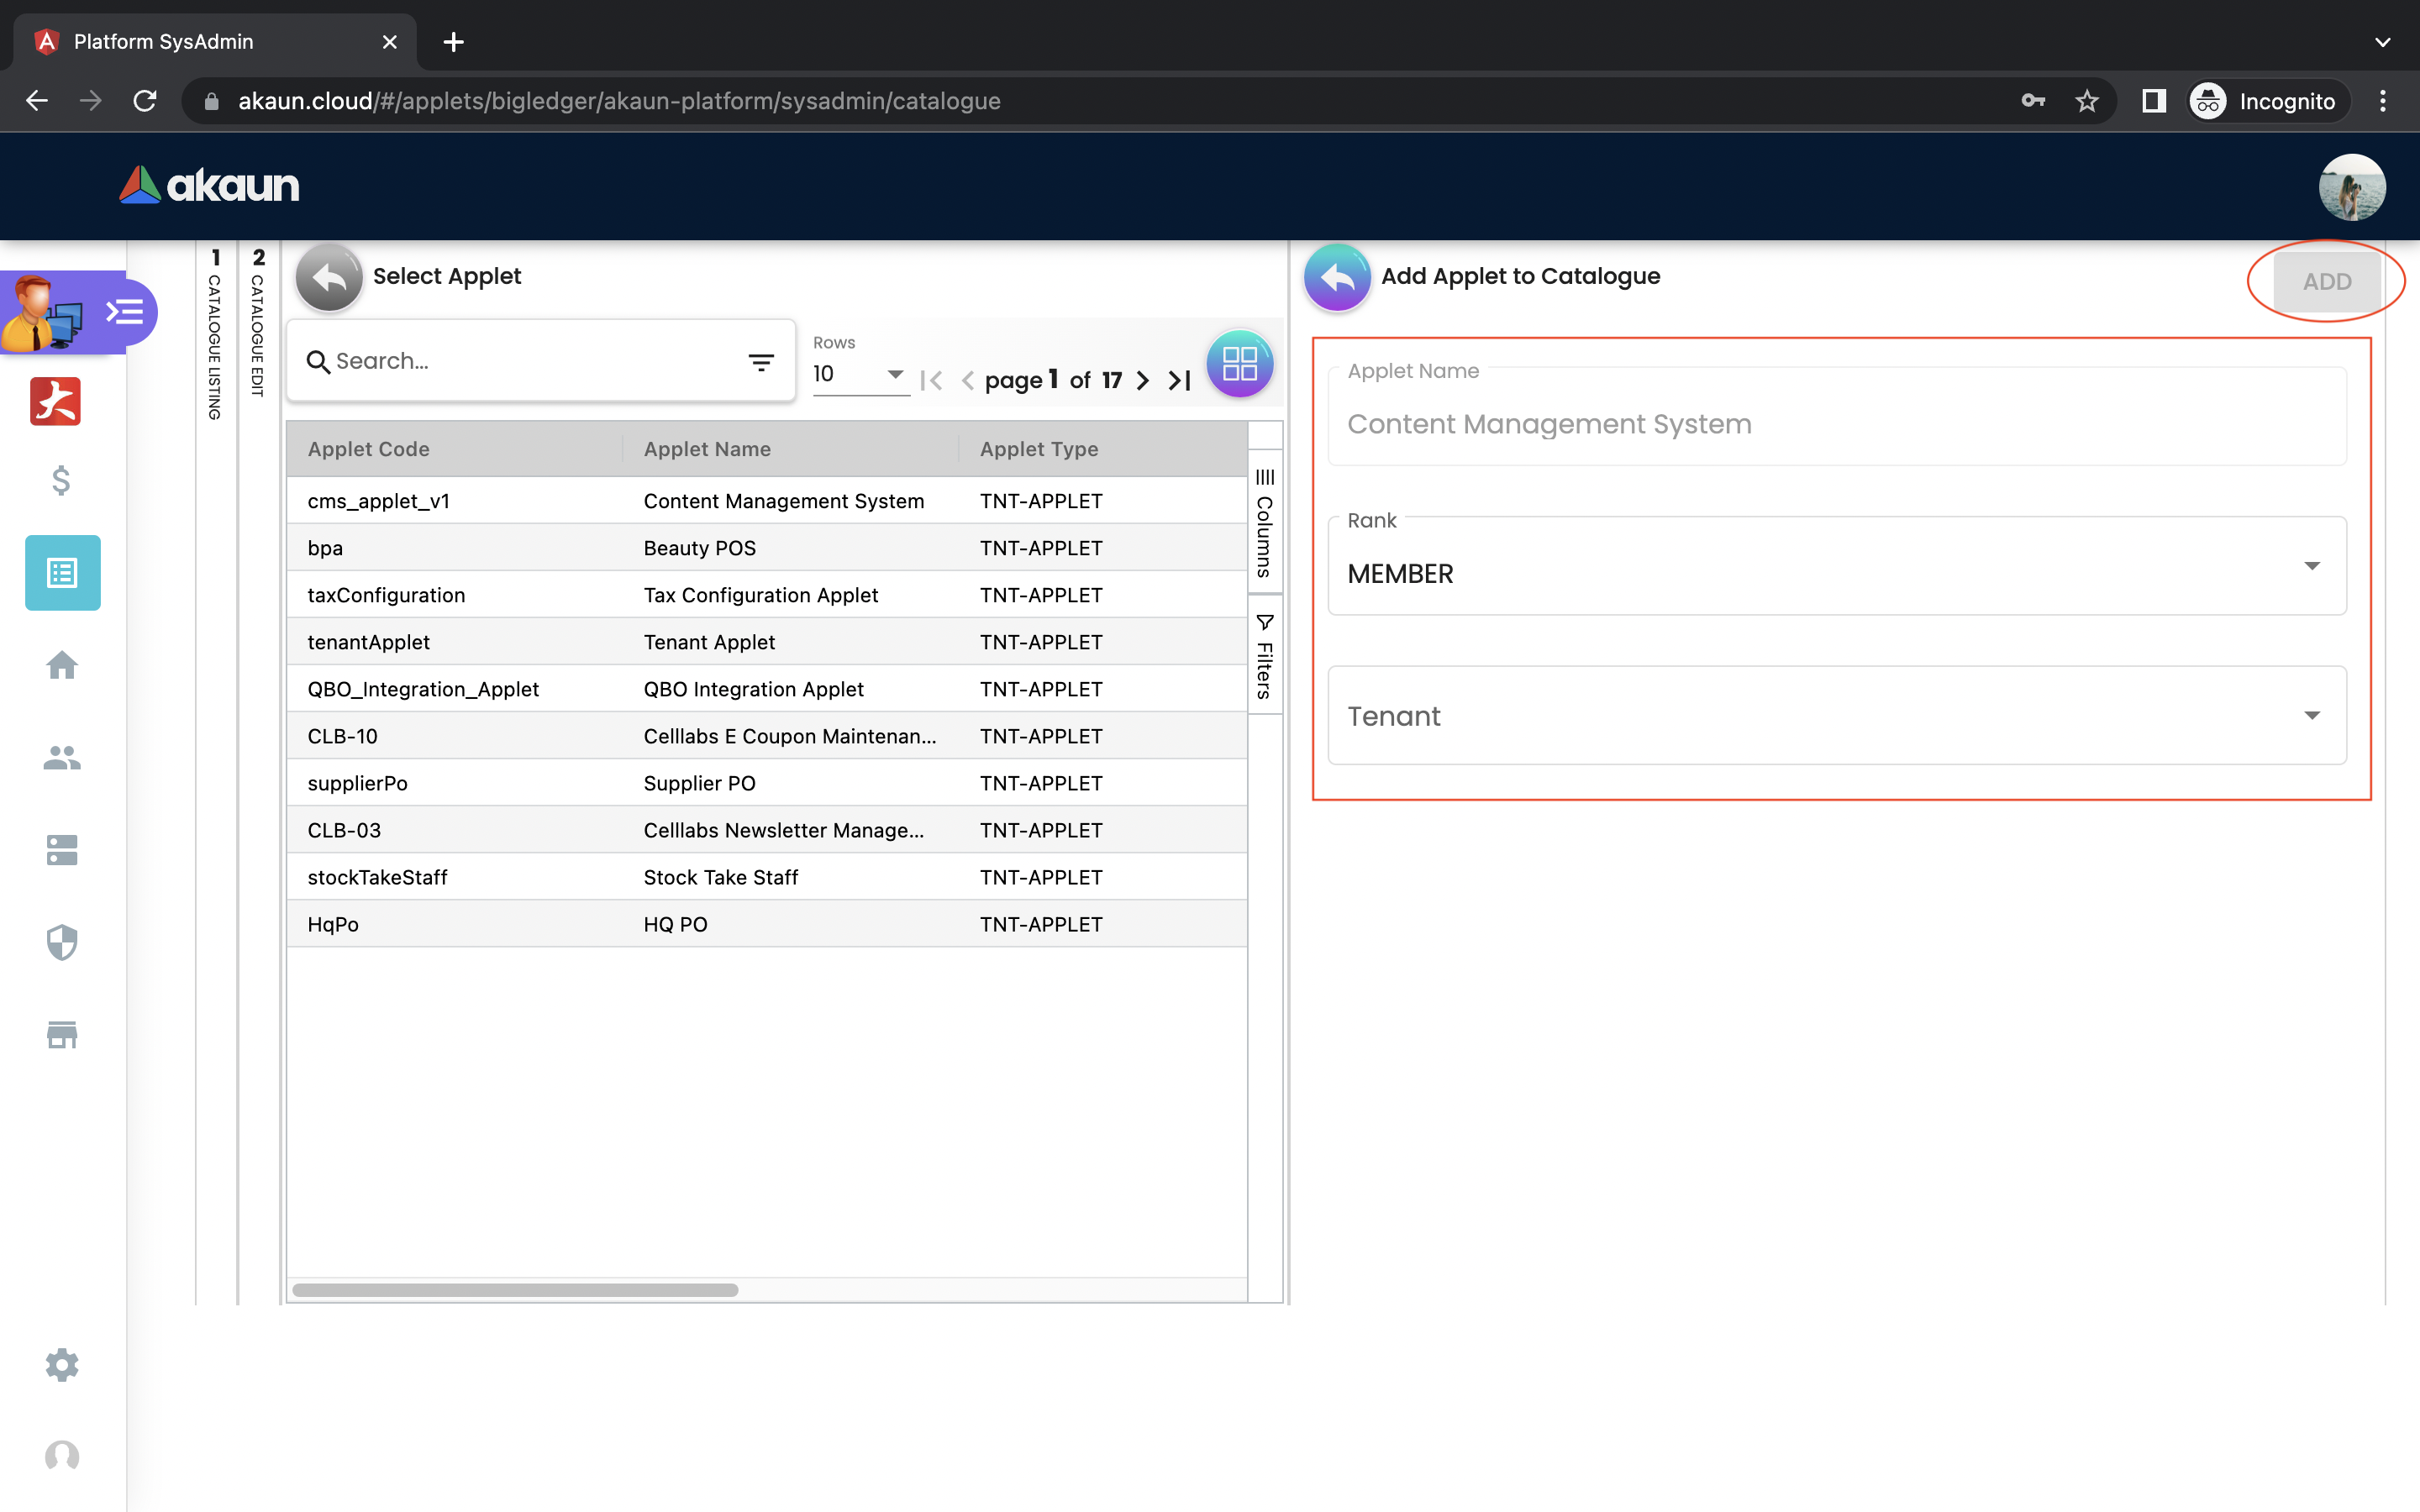Click the shield security sidebar icon
Screen dimensions: 2420x1512
[x=61, y=942]
